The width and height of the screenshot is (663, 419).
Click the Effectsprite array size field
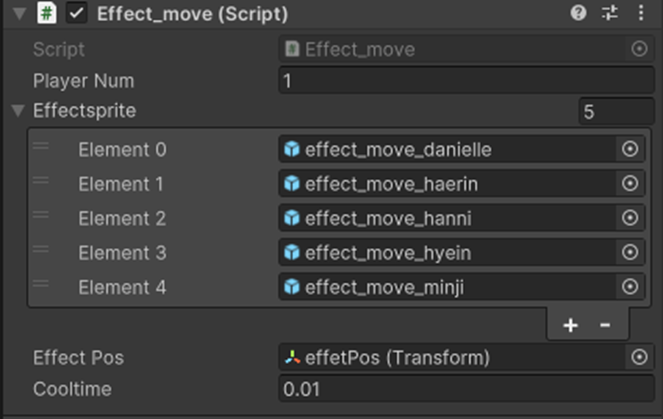(x=616, y=112)
